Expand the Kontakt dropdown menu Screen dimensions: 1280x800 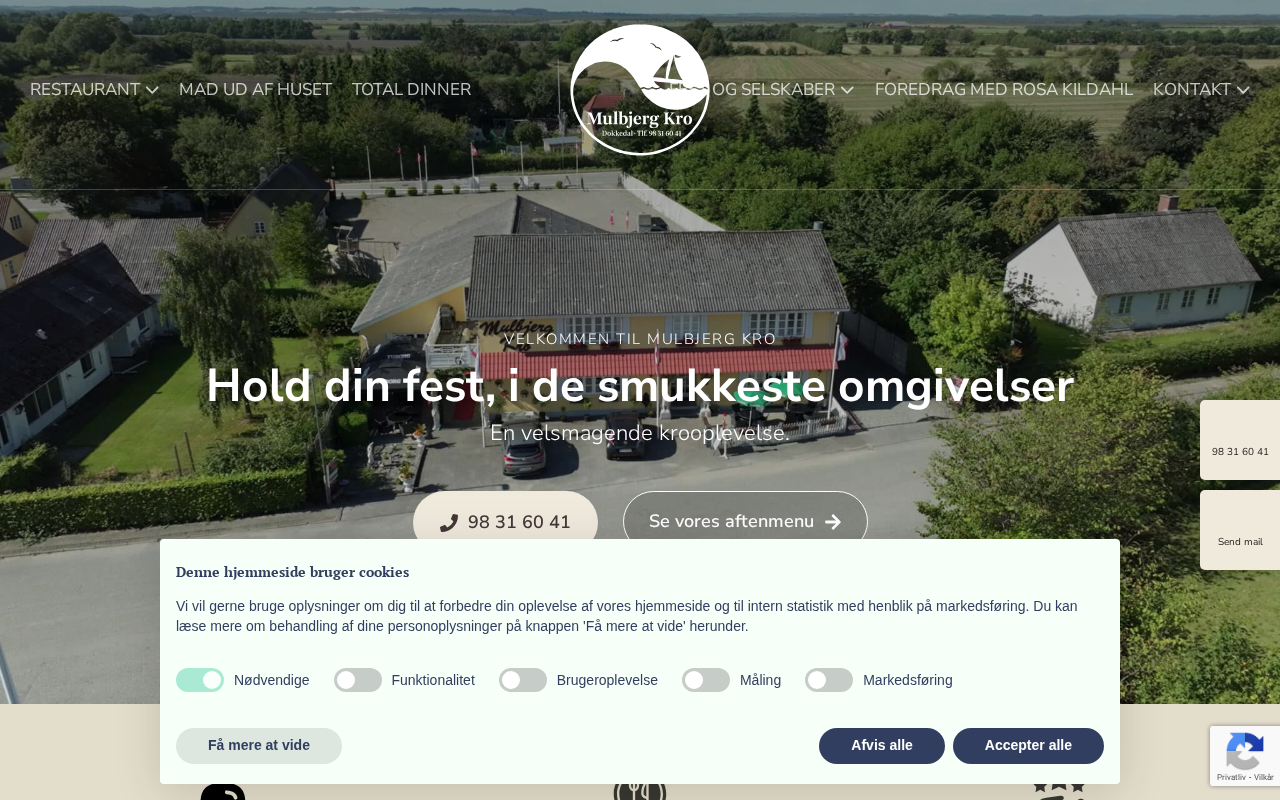(1201, 90)
